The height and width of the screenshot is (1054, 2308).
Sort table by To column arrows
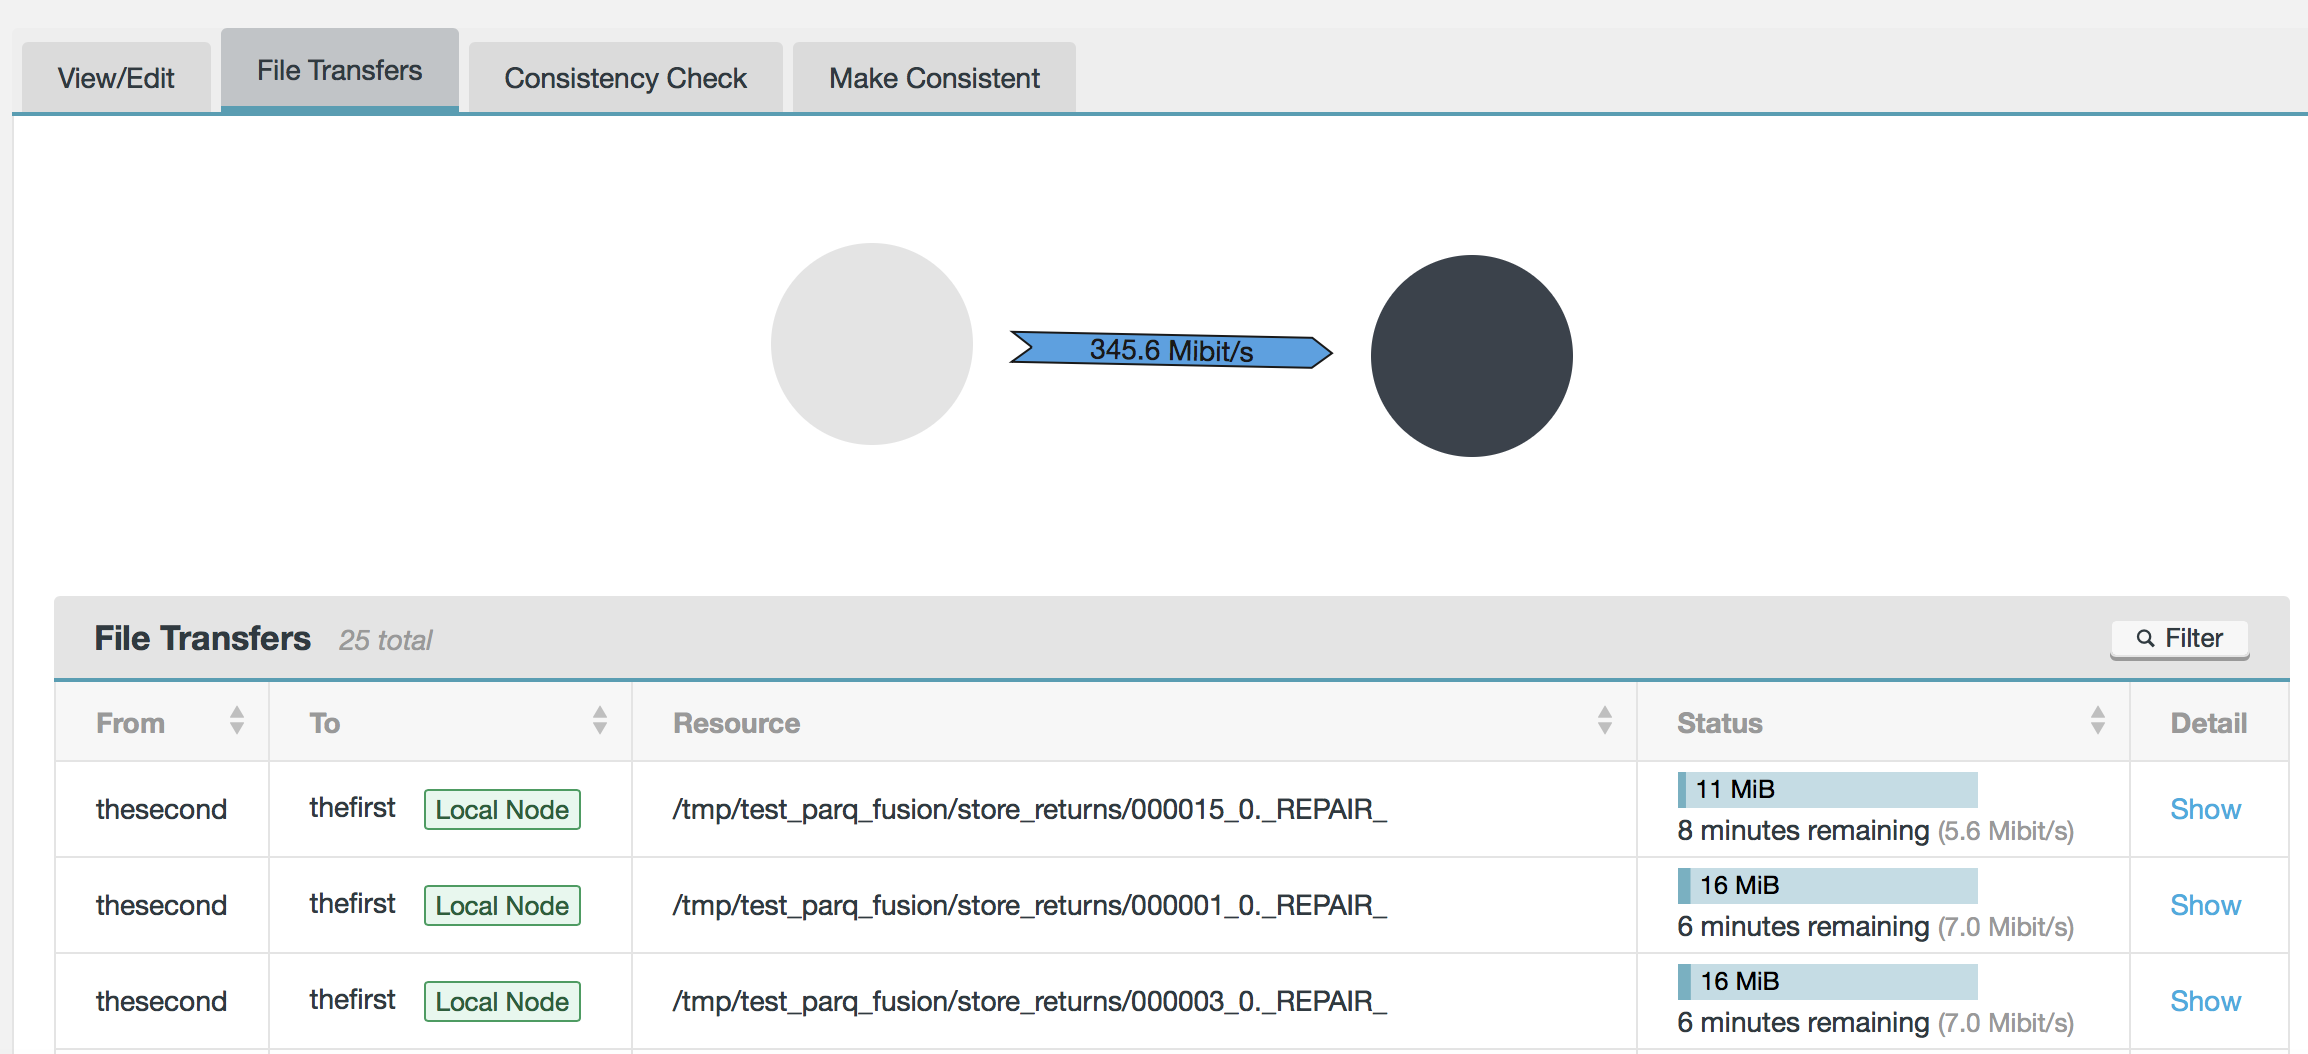pyautogui.click(x=600, y=720)
